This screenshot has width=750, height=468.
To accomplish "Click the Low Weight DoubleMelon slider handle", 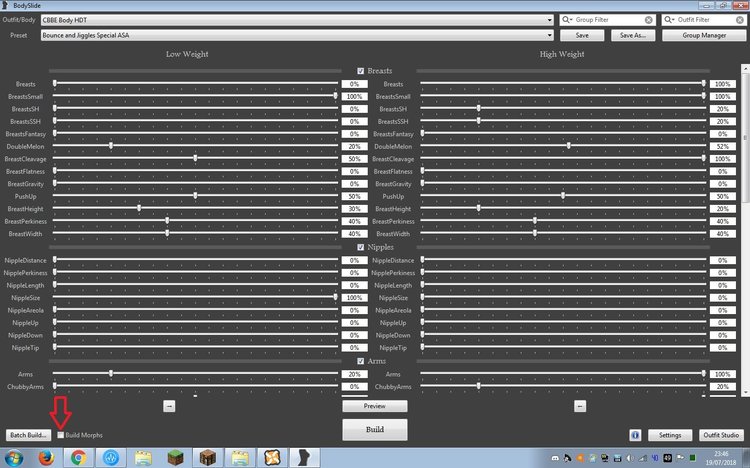I will 111,145.
